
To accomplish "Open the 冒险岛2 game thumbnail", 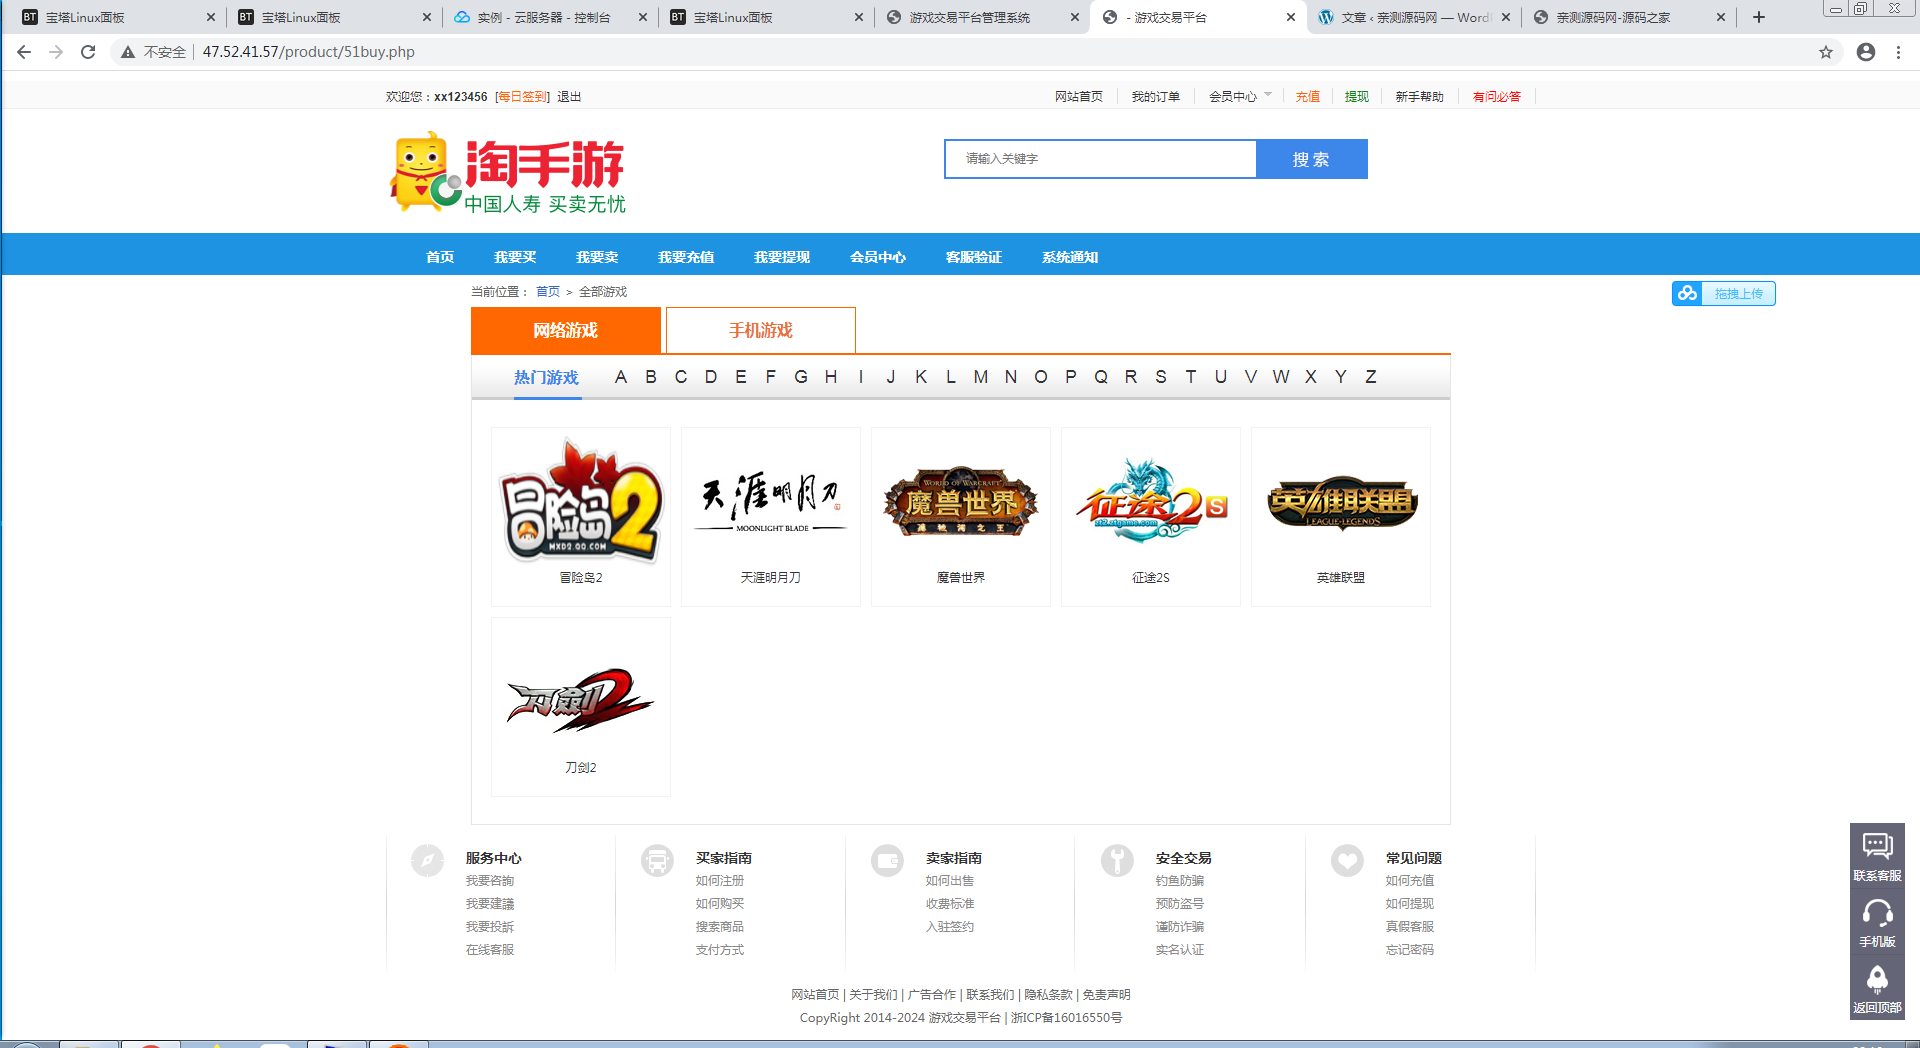I will coord(581,516).
